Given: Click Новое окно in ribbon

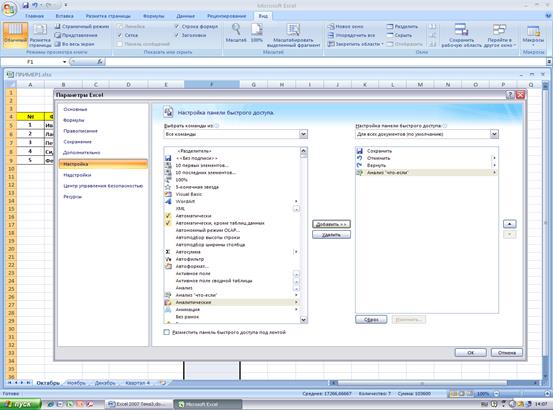Looking at the screenshot, I should (x=345, y=26).
